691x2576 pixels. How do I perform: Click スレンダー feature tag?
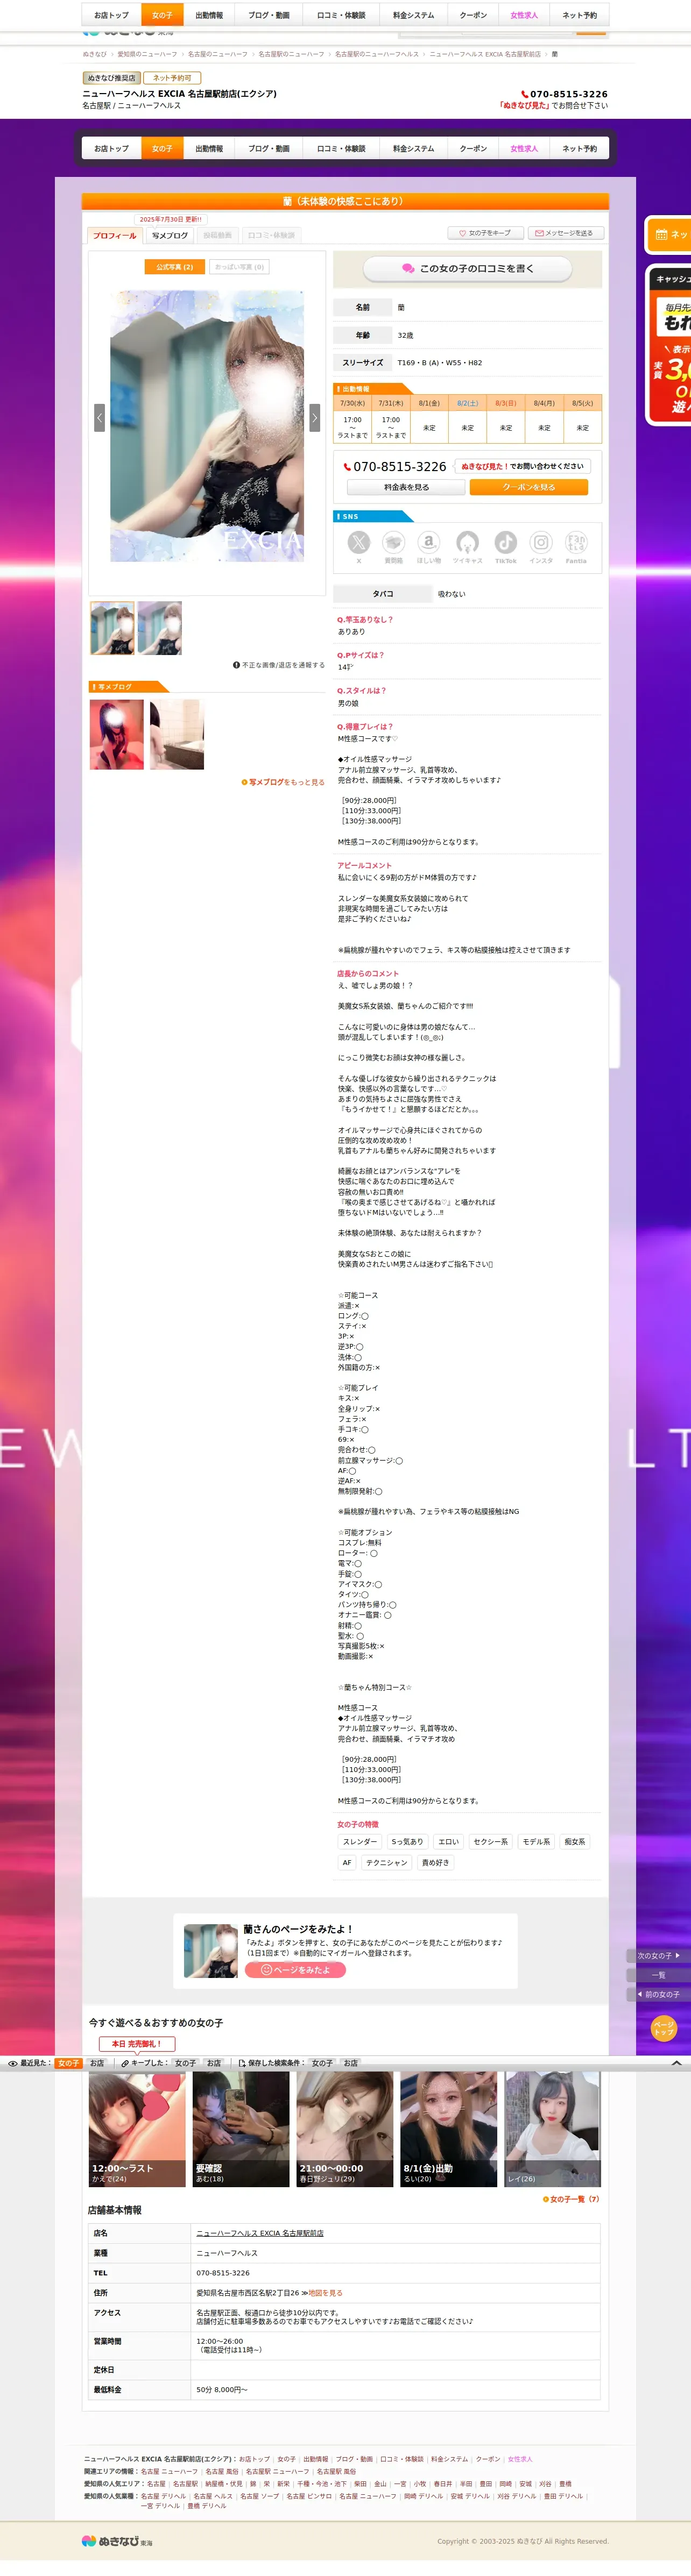coord(360,1842)
